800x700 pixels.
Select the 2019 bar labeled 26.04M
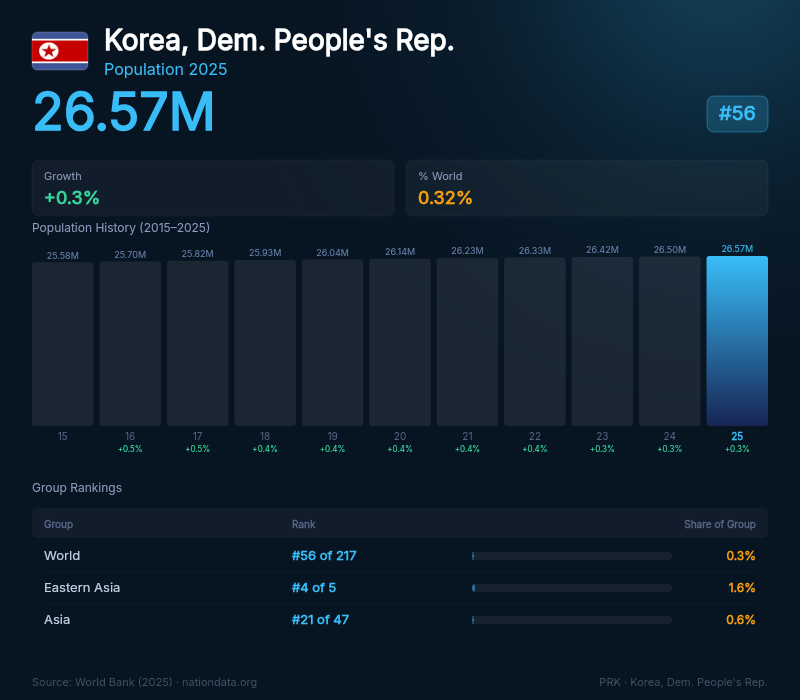[x=332, y=342]
